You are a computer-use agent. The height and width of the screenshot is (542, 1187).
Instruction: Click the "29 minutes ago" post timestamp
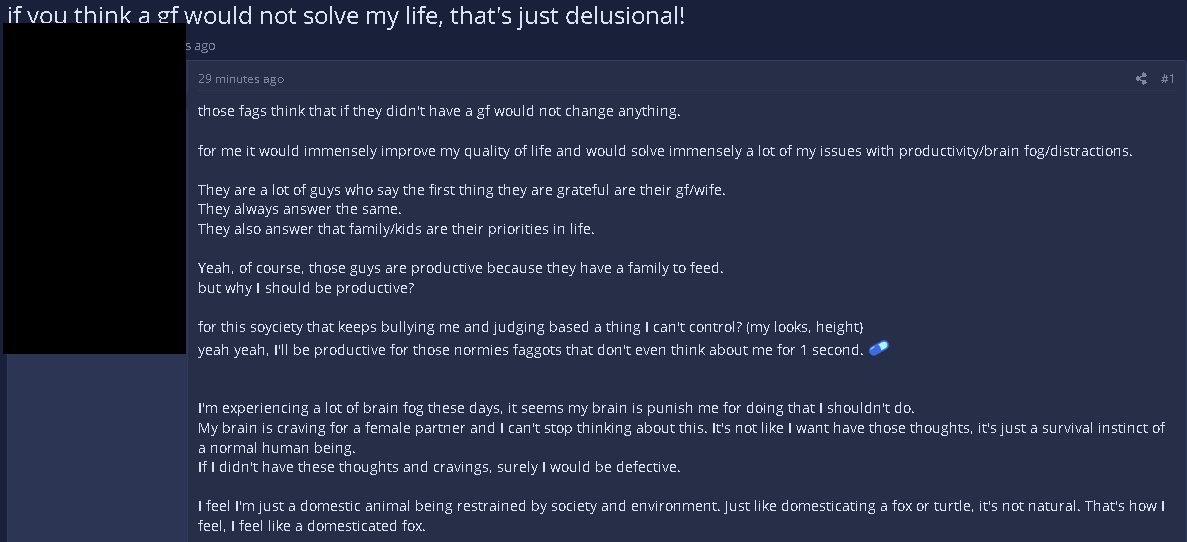point(241,79)
